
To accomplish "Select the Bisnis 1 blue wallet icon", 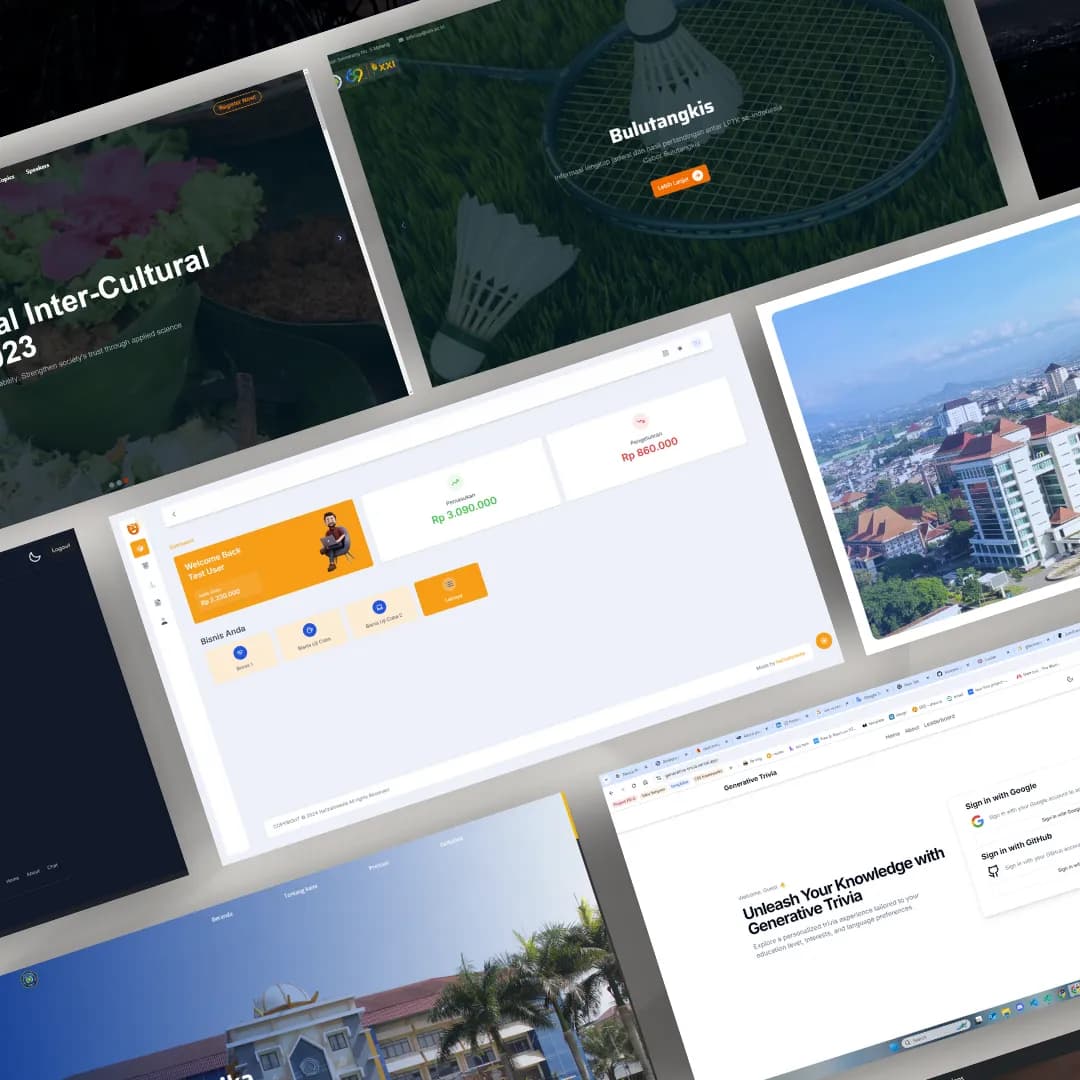I will click(x=240, y=653).
